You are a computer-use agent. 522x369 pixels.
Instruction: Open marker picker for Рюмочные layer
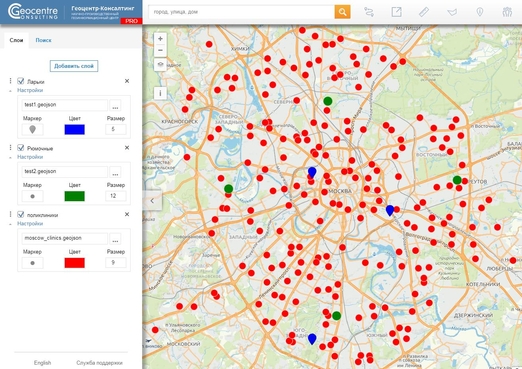(32, 196)
